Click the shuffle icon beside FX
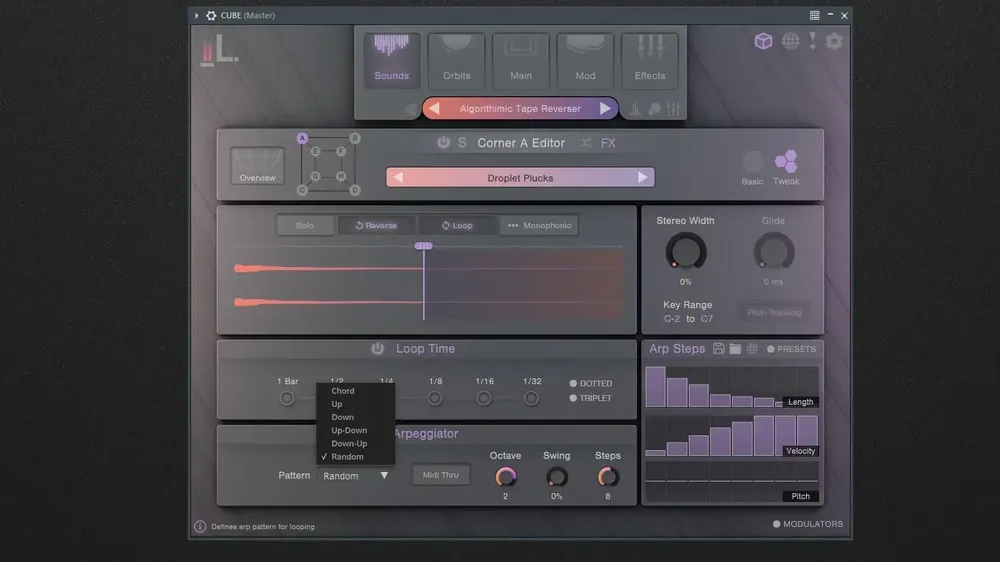Screen dimensions: 1000x562 585,143
